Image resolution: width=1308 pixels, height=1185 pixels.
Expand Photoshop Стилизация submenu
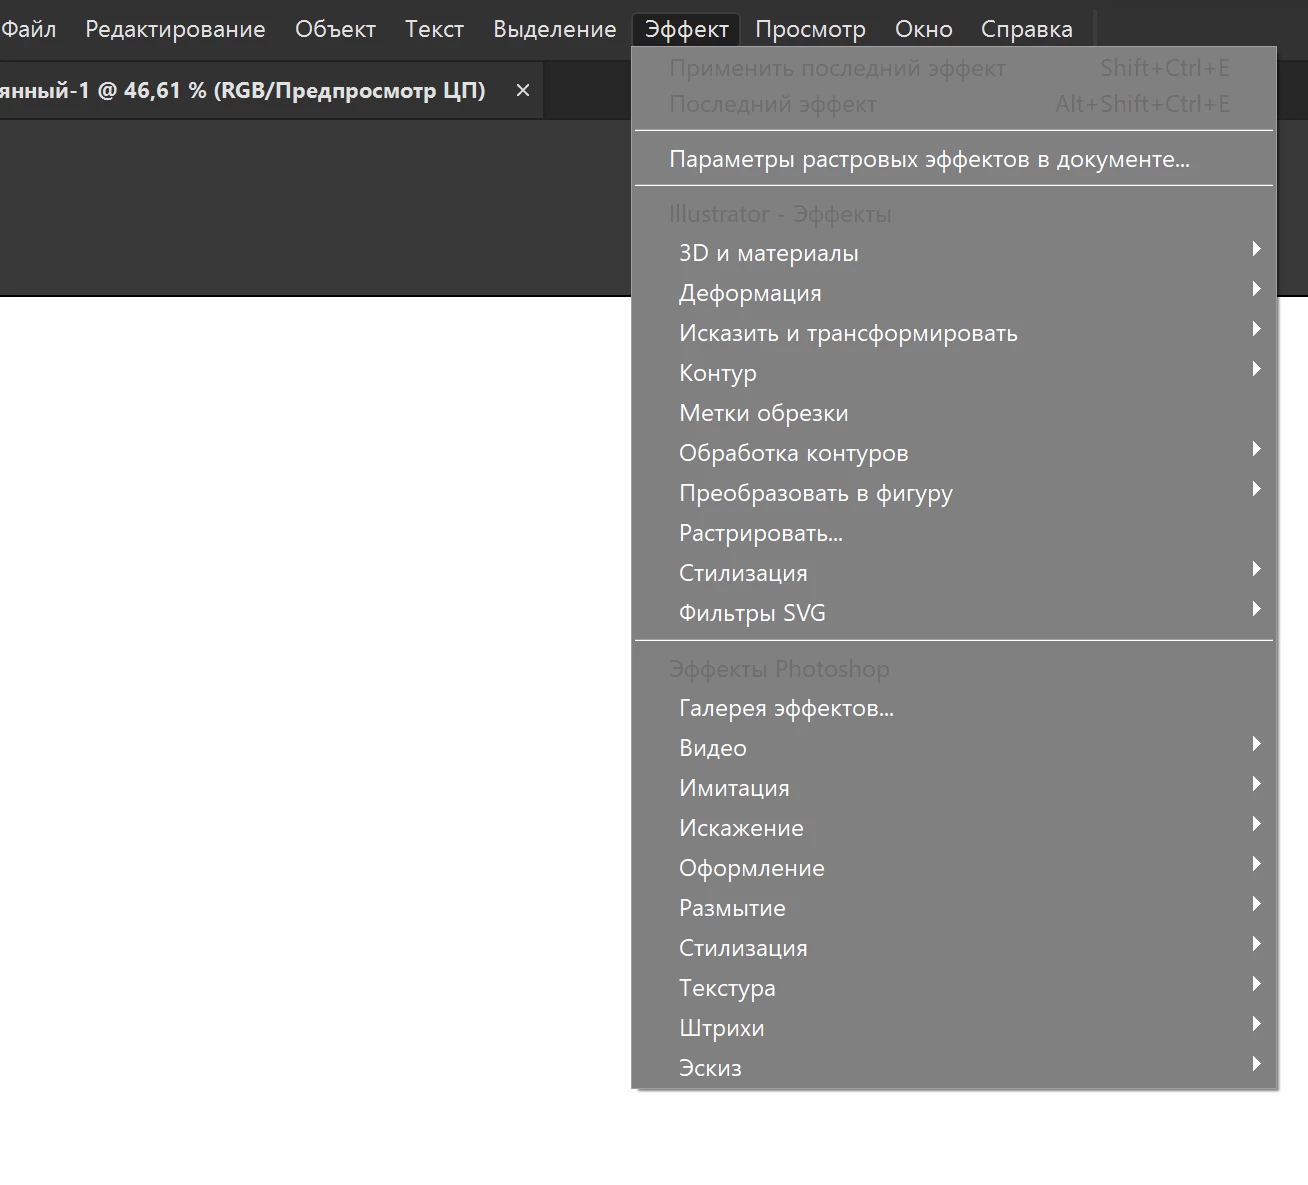coord(954,948)
